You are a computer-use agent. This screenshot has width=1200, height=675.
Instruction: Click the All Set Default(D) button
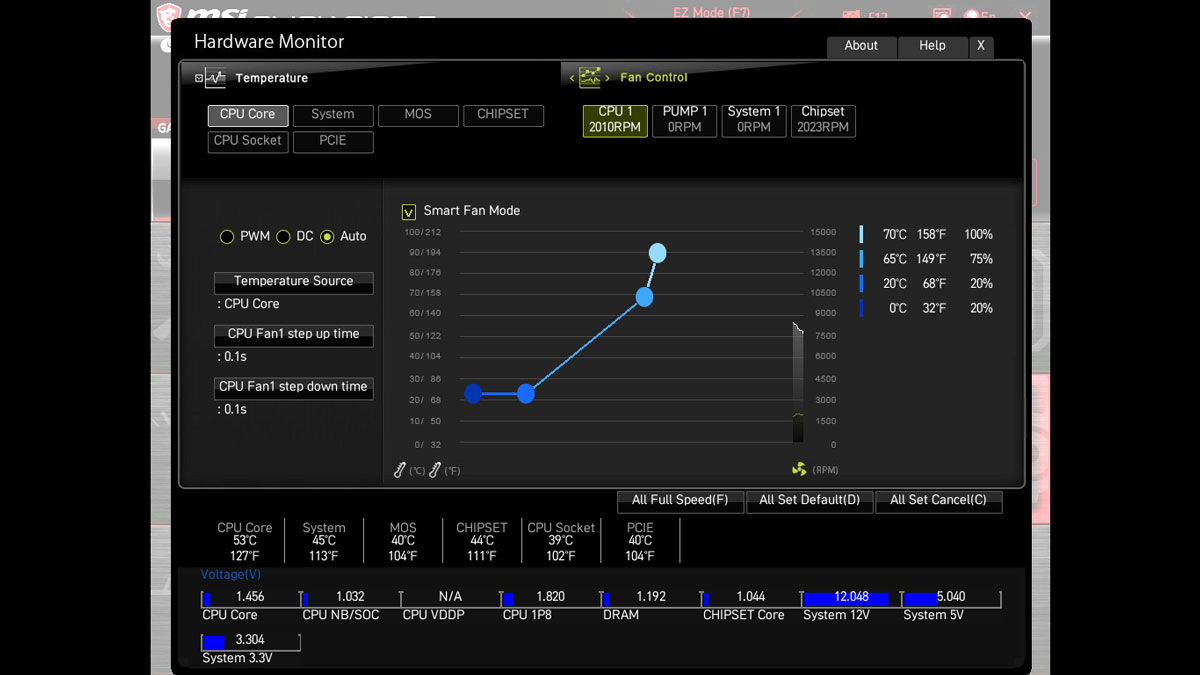(x=809, y=501)
